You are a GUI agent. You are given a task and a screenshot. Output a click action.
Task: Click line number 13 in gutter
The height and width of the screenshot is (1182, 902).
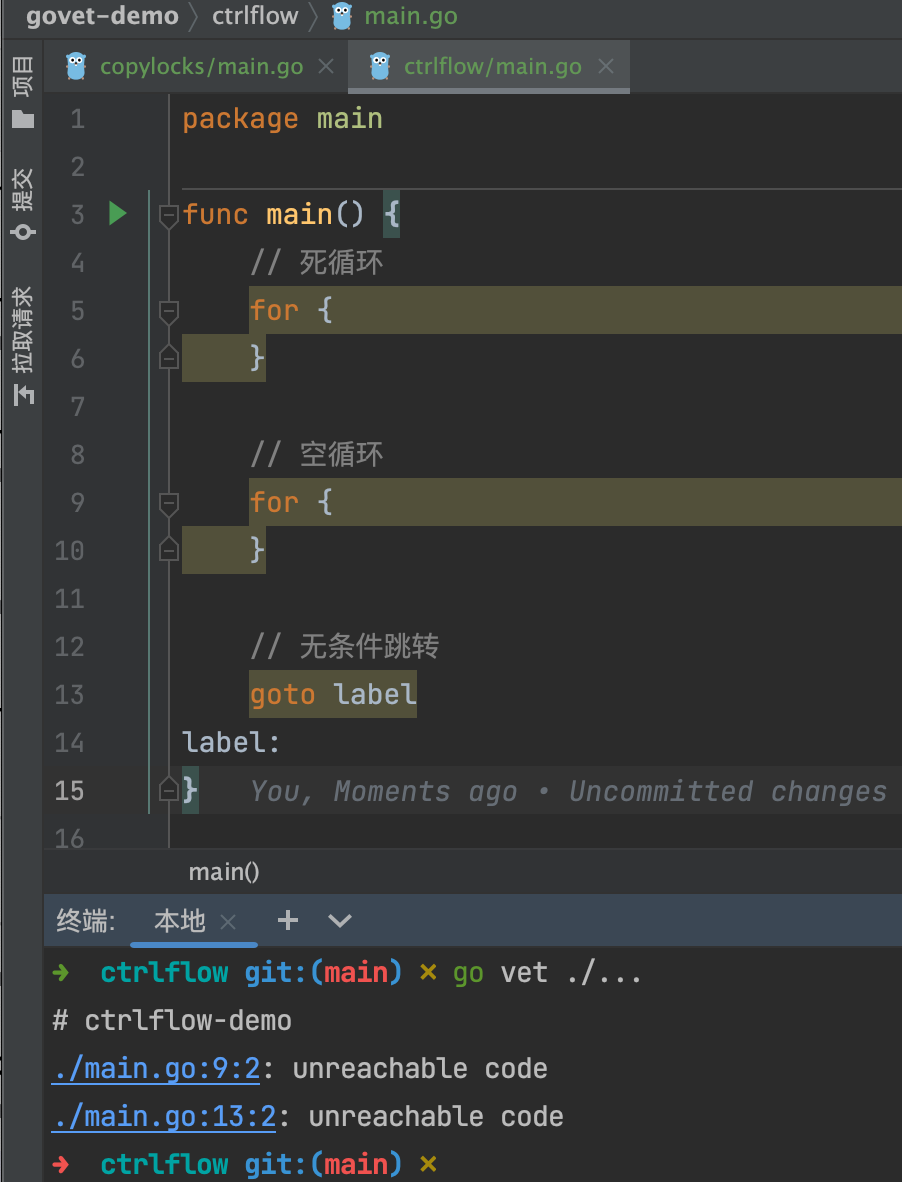click(69, 694)
